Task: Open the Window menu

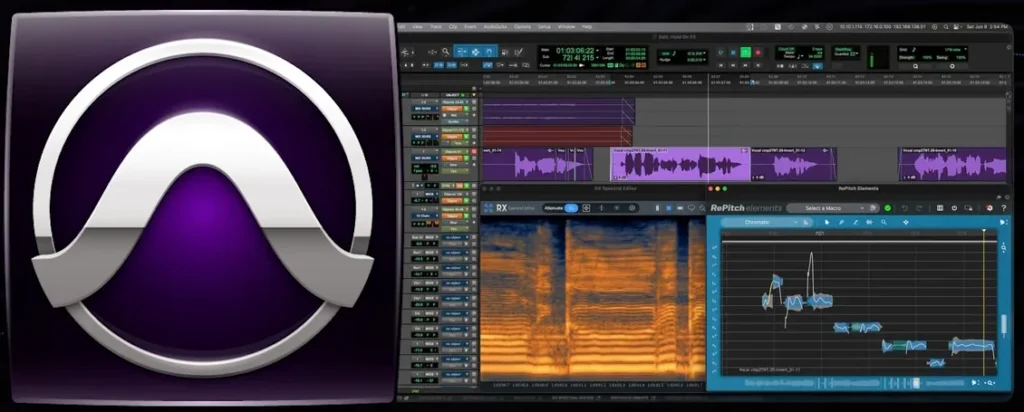Action: (566, 27)
